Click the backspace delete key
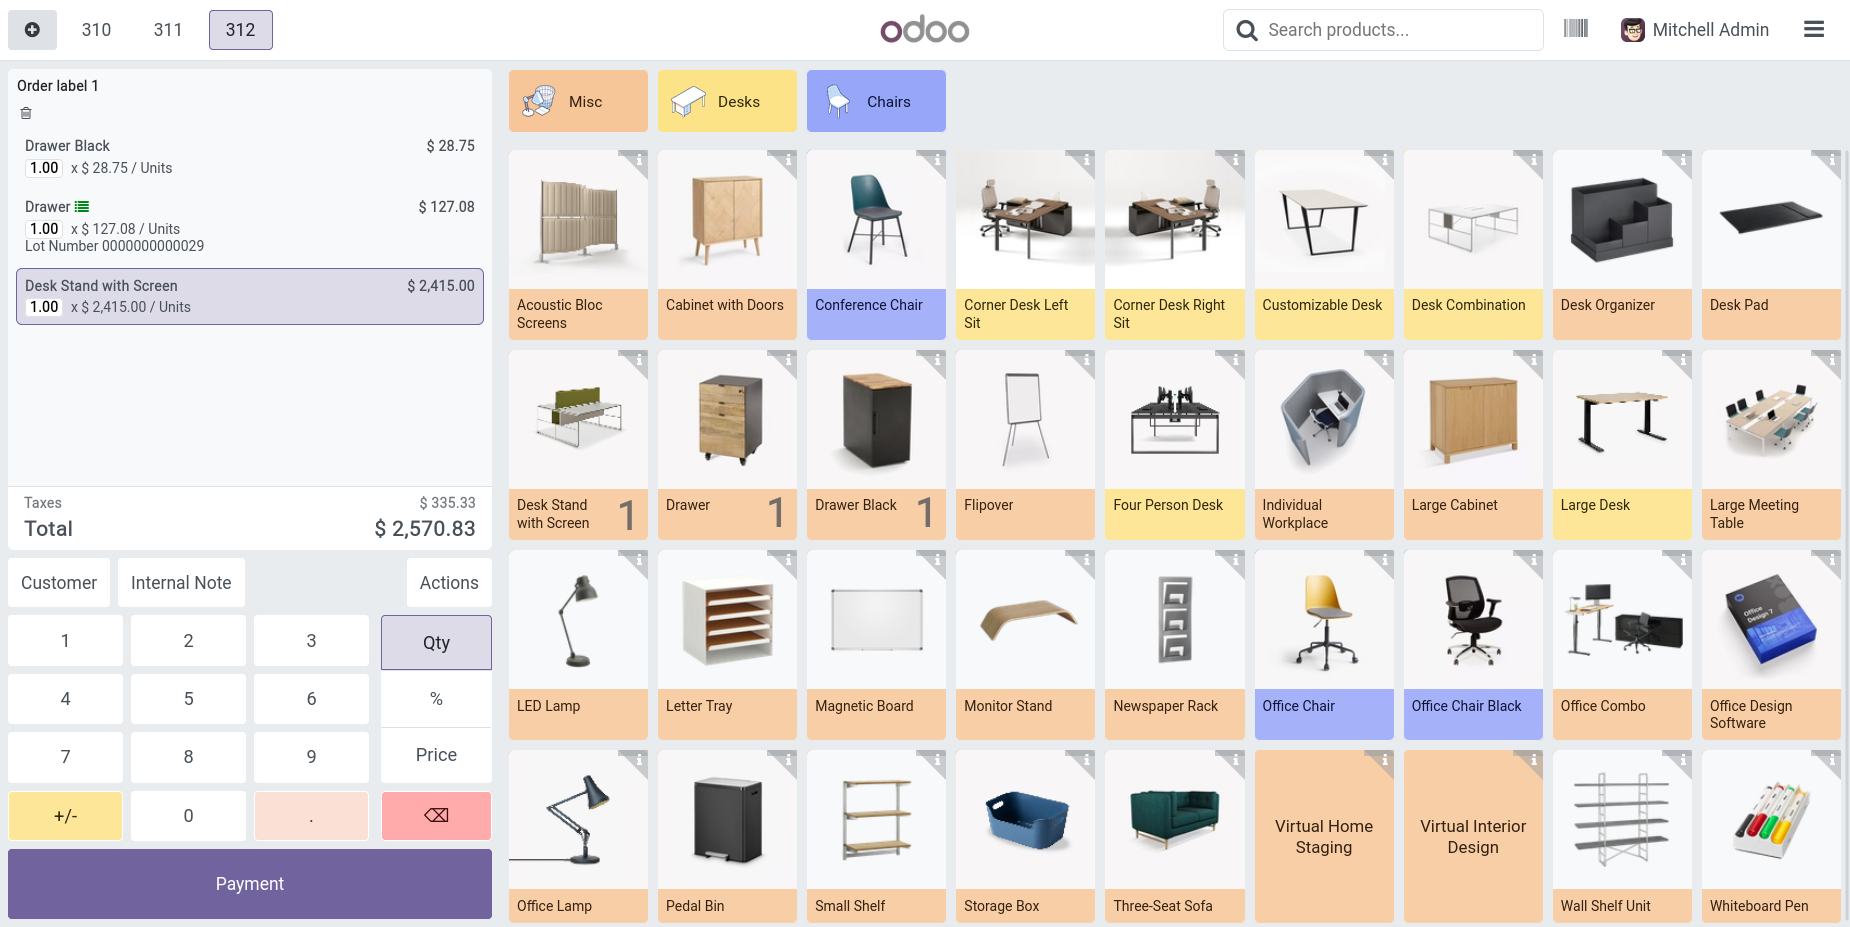The width and height of the screenshot is (1850, 927). (436, 816)
